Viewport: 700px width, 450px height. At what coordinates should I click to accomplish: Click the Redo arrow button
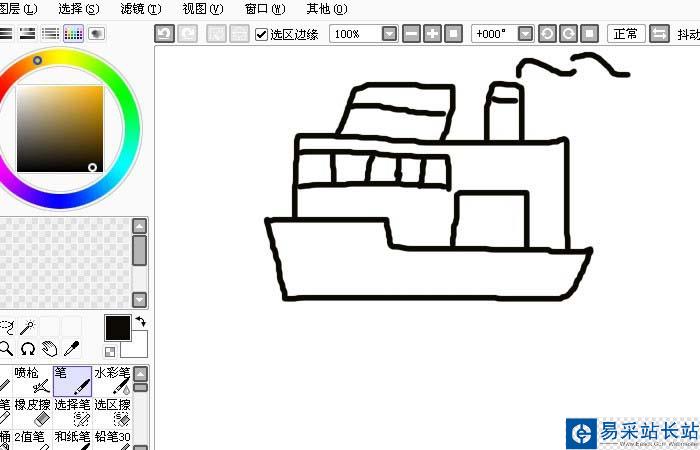tap(188, 34)
